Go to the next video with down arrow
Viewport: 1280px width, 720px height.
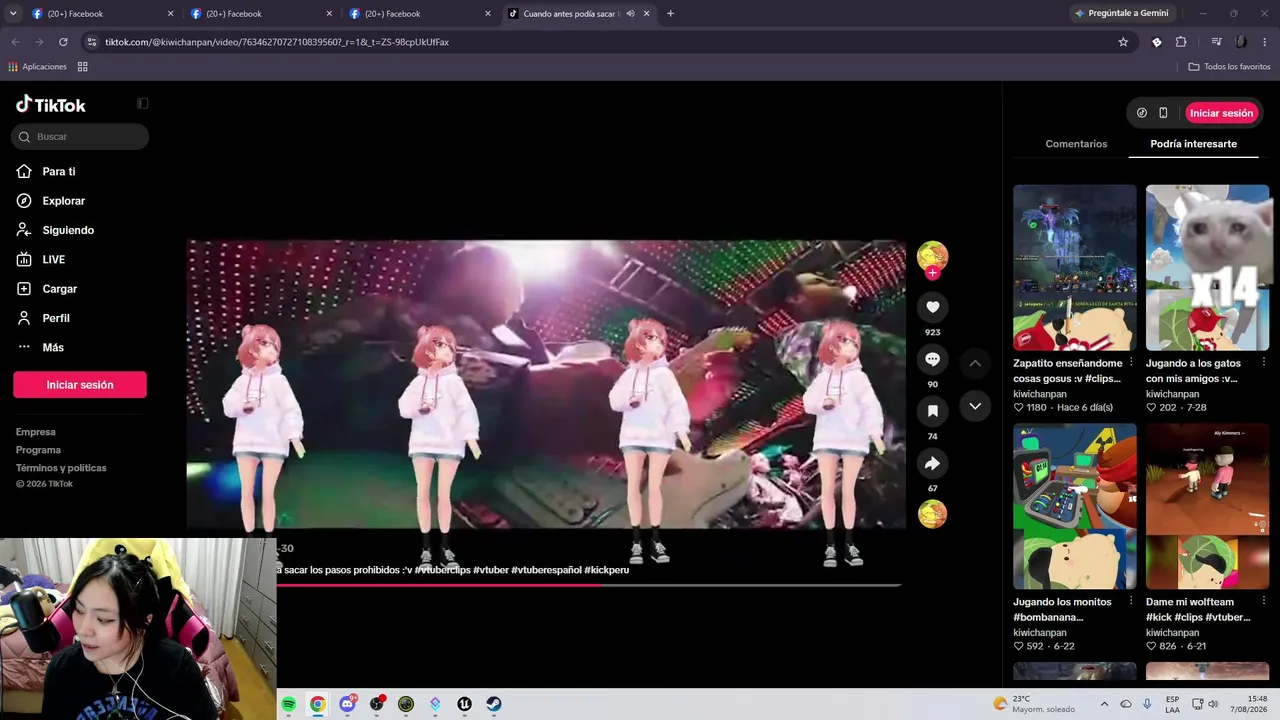coord(975,406)
